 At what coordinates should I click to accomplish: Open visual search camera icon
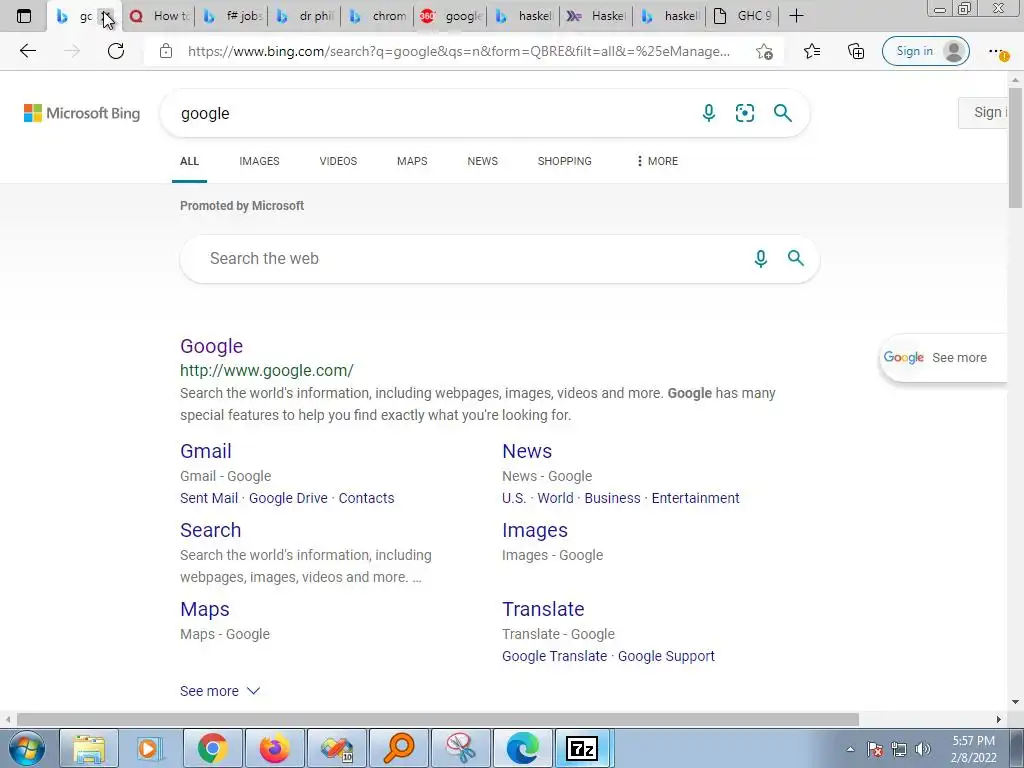[x=744, y=113]
